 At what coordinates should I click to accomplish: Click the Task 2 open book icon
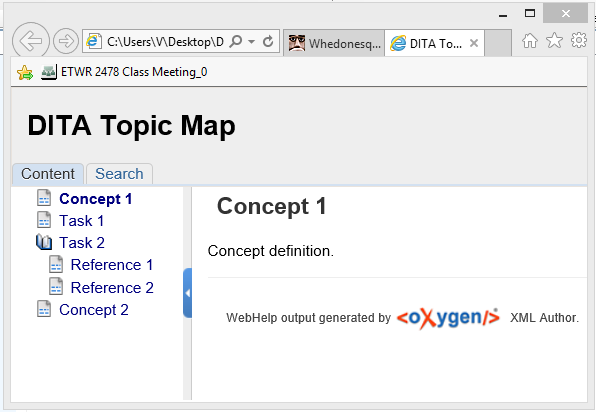[44, 242]
